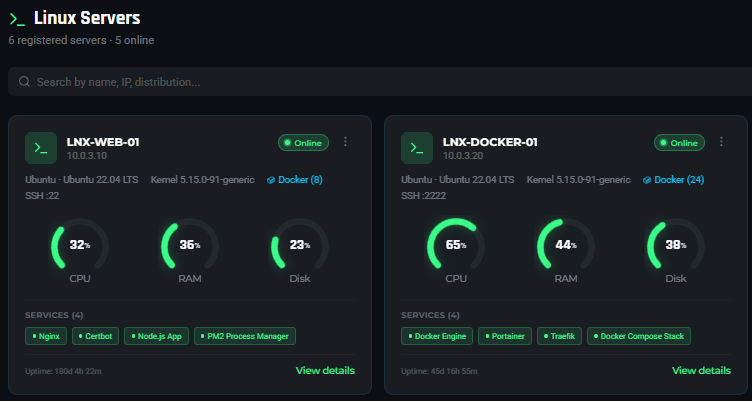Click the LNX-WEB-01 terminal icon
This screenshot has width=752, height=401.
tap(40, 148)
